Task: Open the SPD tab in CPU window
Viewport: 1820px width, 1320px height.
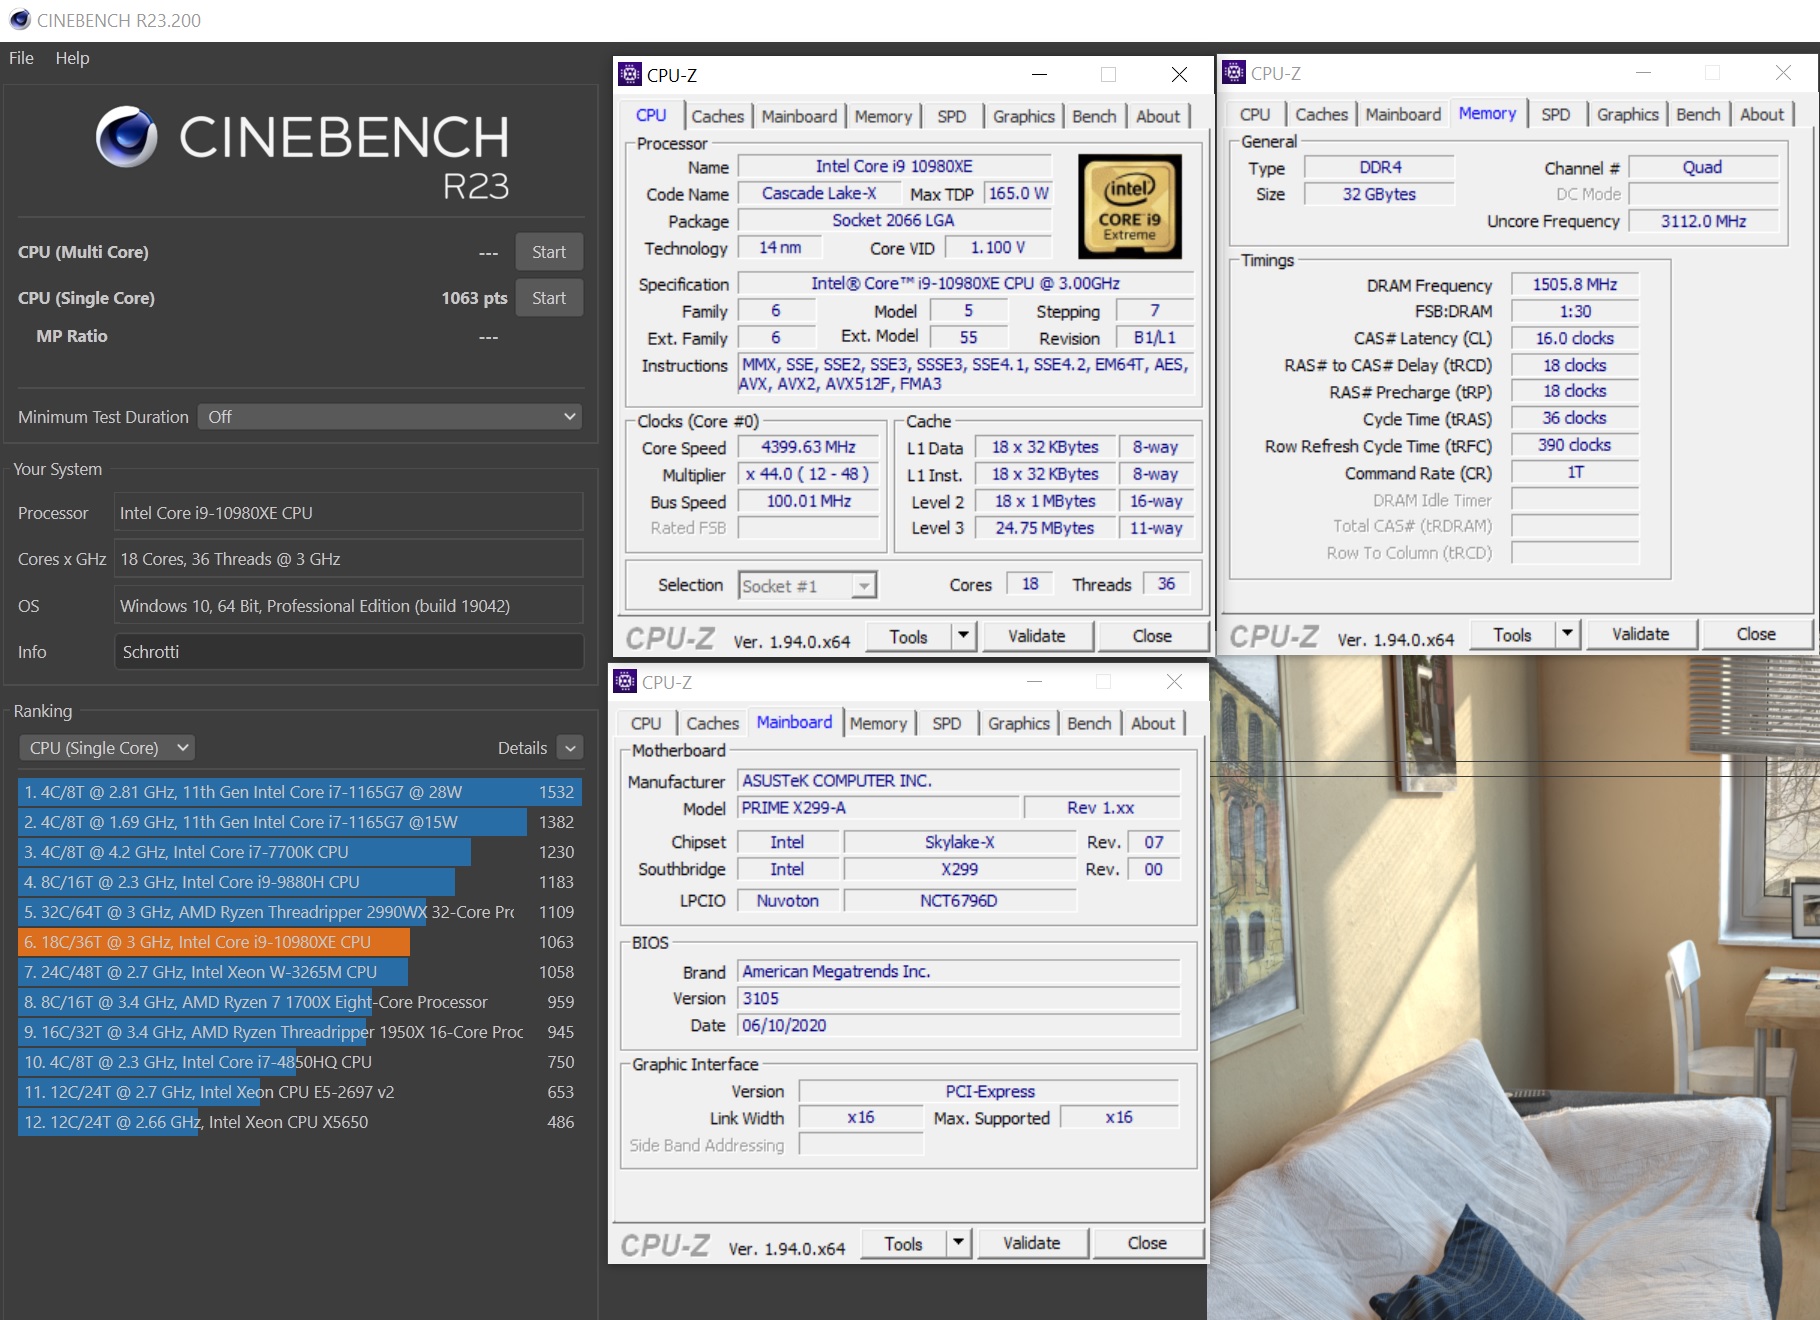Action: point(952,116)
